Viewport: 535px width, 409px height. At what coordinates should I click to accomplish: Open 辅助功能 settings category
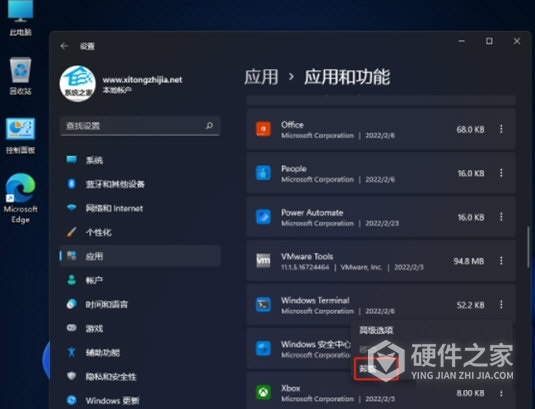140,352
